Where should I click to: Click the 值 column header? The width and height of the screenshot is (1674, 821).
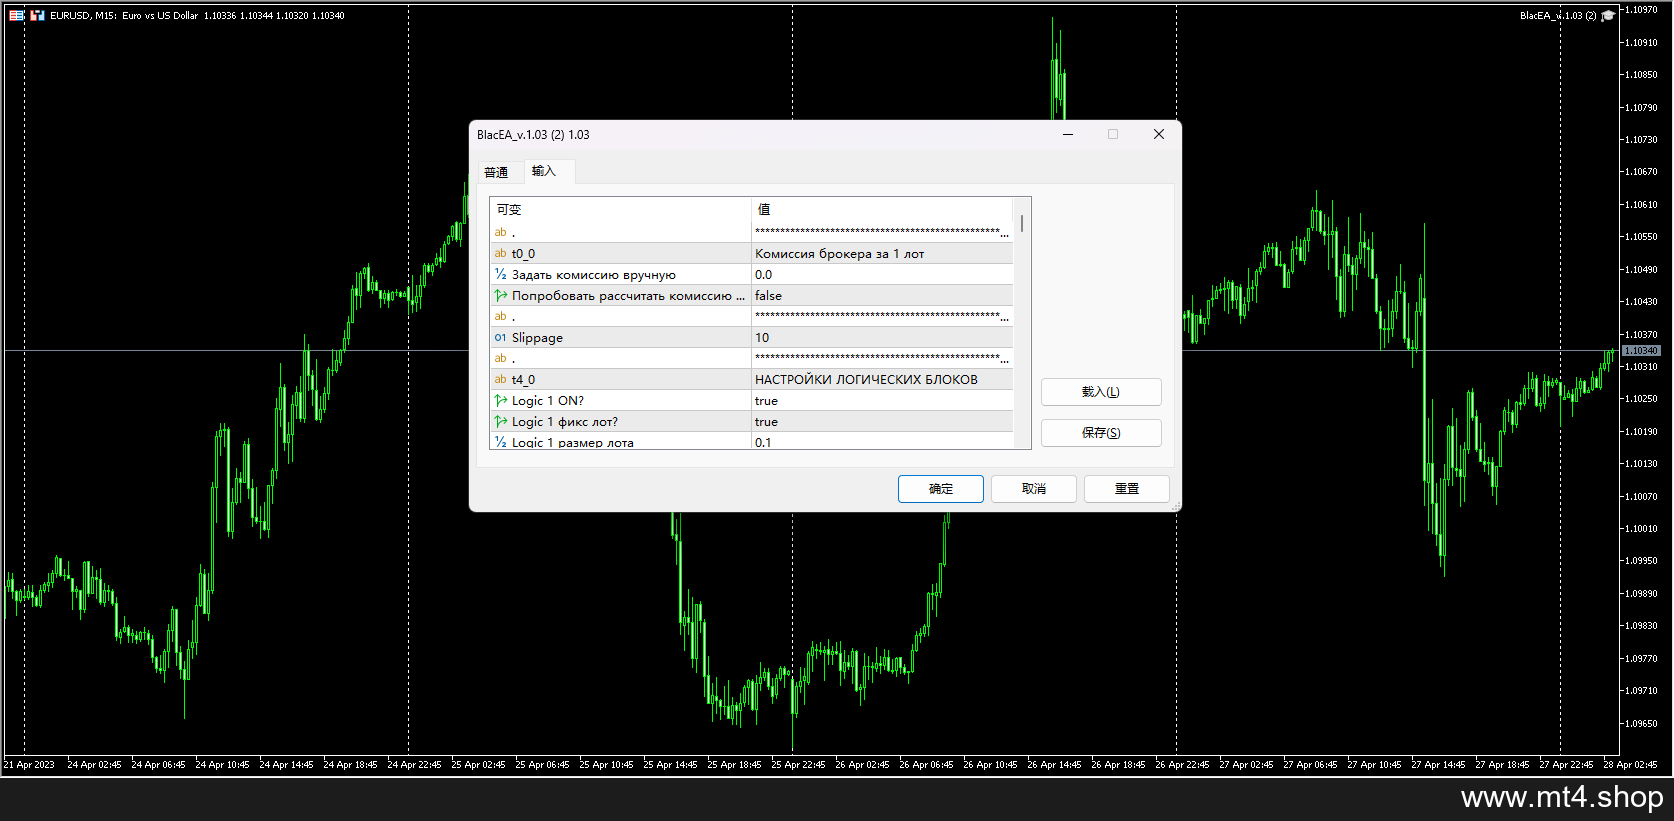tap(882, 209)
